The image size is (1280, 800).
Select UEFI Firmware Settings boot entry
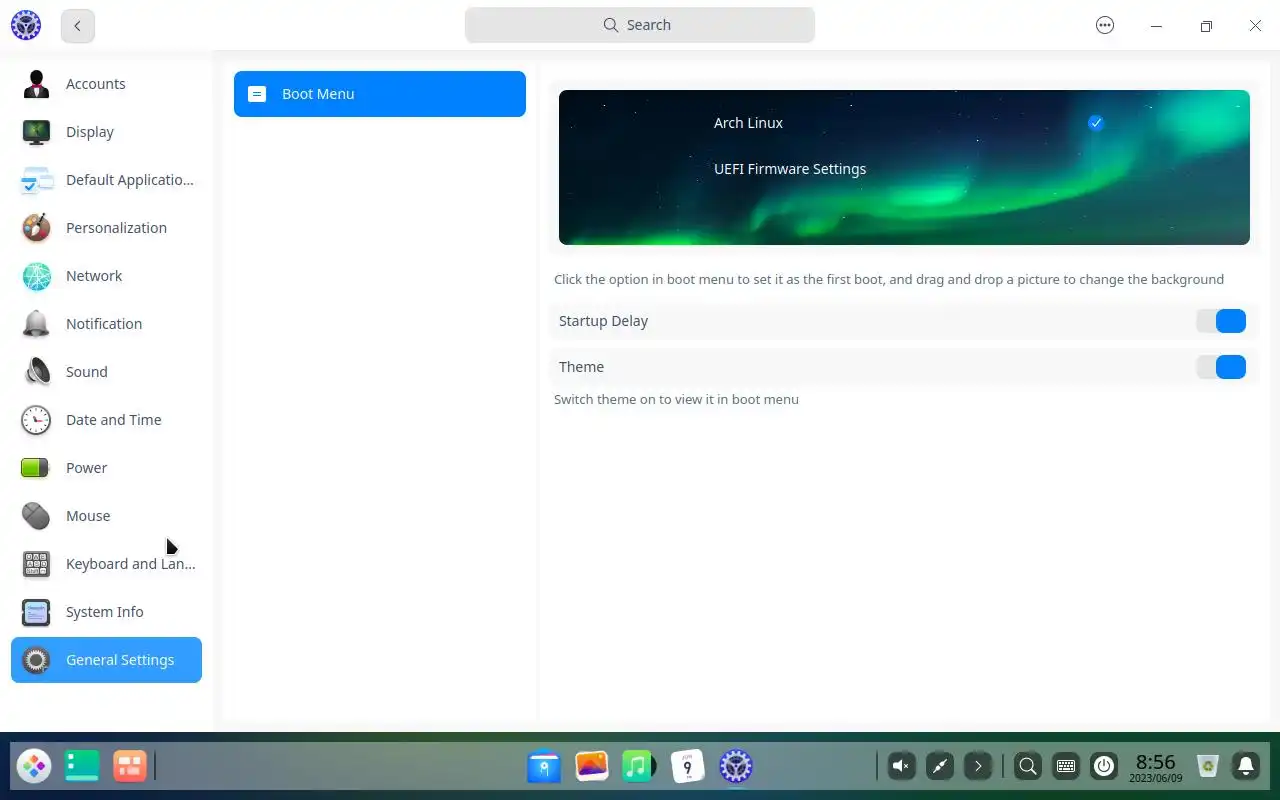(790, 169)
